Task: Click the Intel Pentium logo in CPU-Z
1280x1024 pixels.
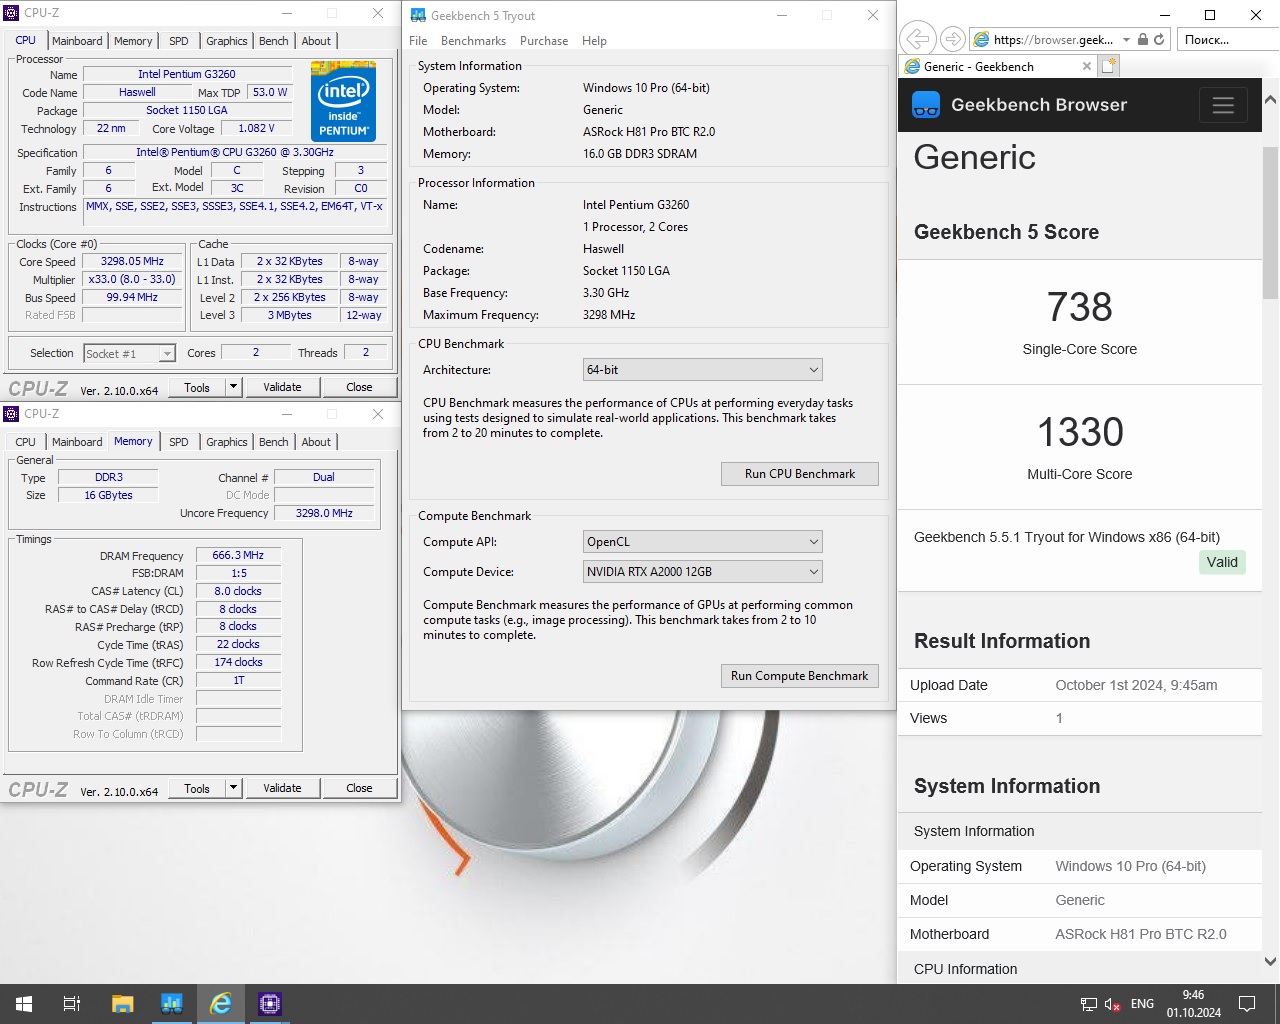Action: point(343,101)
